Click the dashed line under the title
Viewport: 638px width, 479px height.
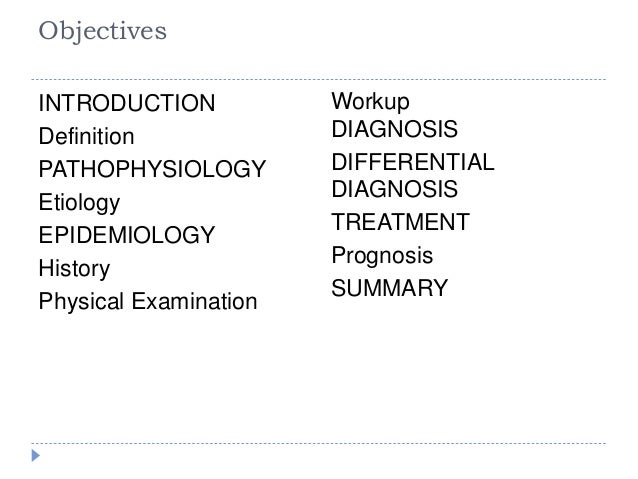pyautogui.click(x=319, y=79)
